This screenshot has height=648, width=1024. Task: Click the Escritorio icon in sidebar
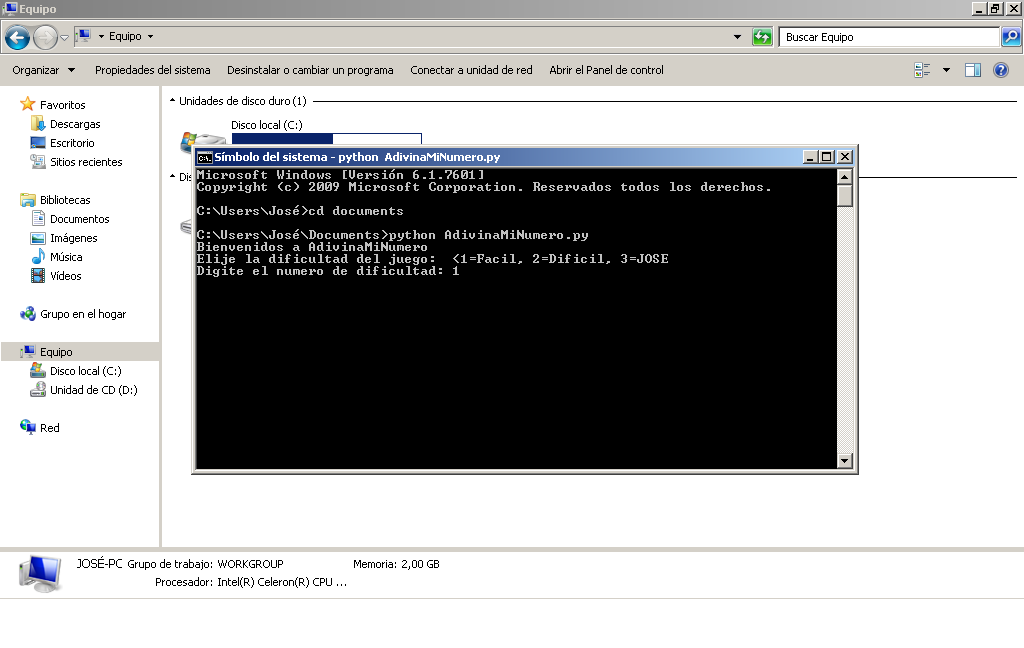point(38,142)
